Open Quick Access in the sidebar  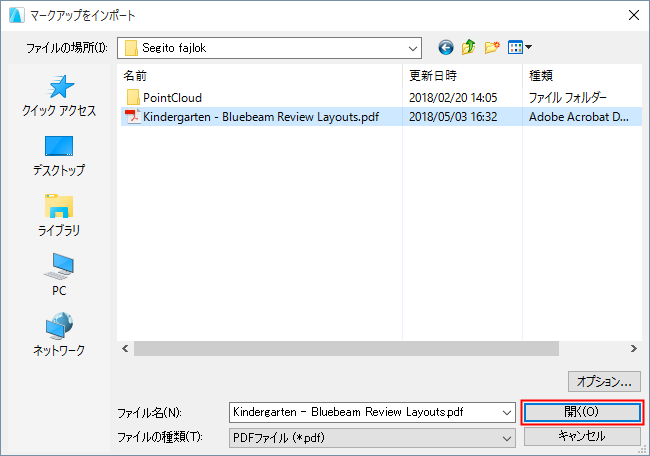pos(59,96)
